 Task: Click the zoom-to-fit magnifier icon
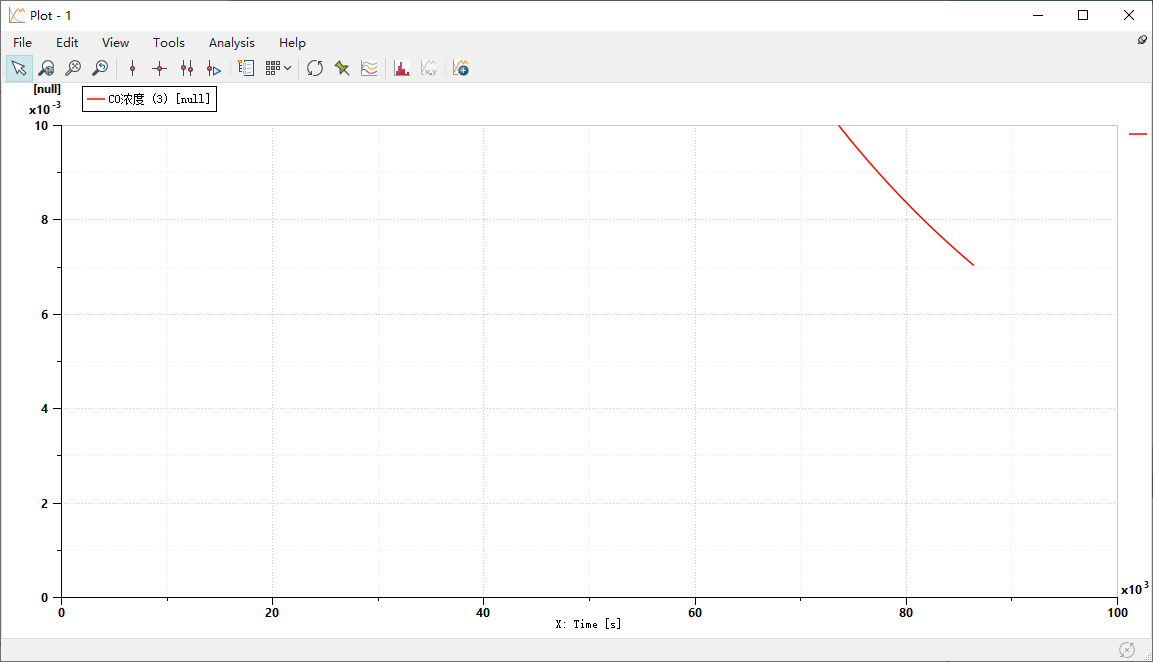74,68
